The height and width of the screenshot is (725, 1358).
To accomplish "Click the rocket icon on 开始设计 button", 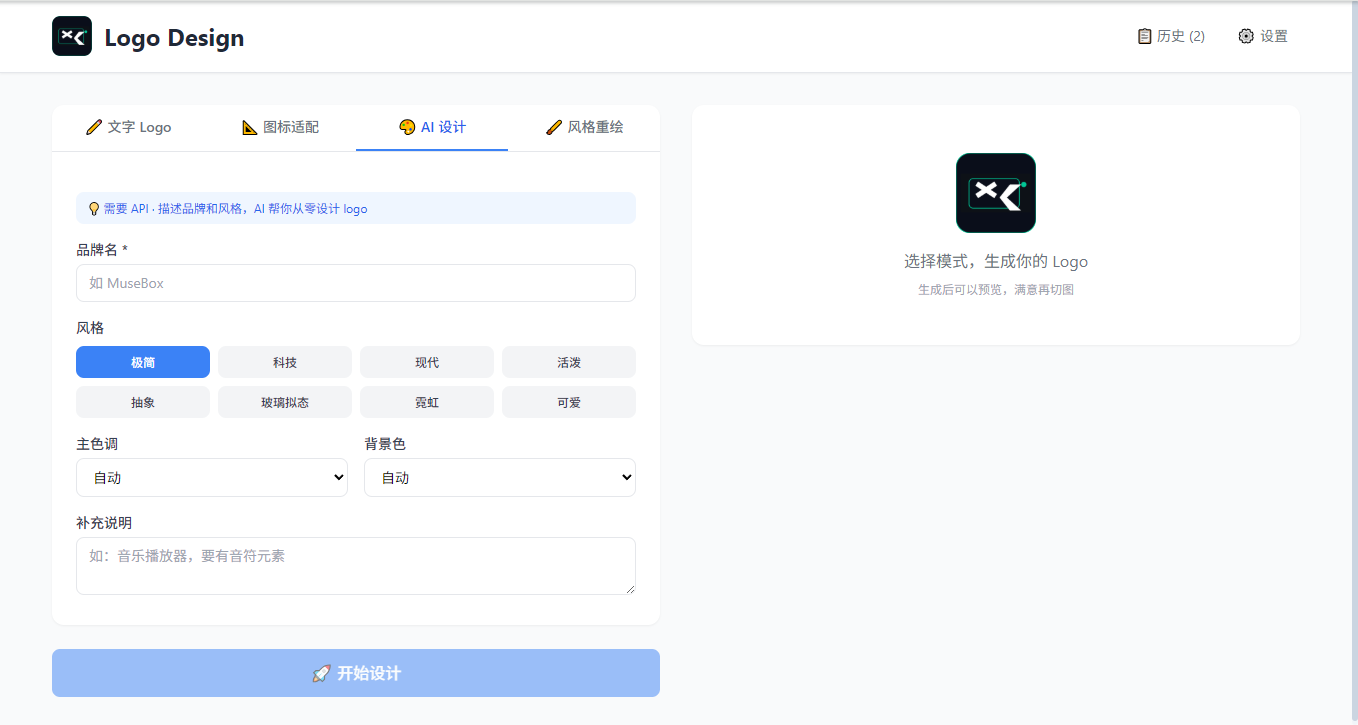I will click(321, 673).
